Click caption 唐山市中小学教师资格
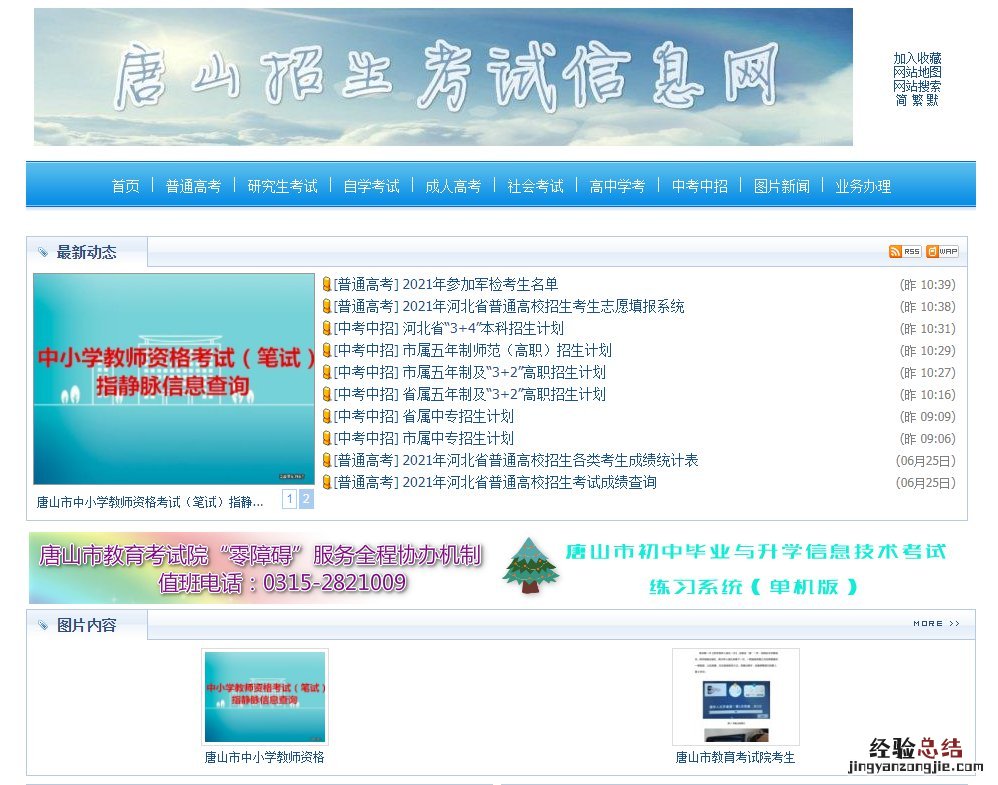 [264, 757]
